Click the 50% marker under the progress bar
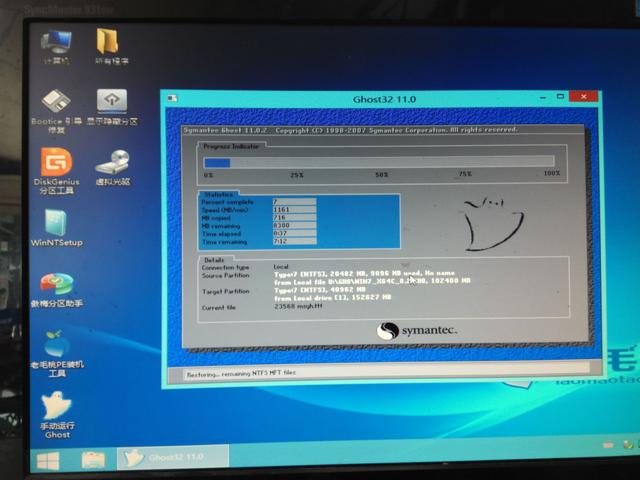Viewport: 640px width, 480px height. (x=381, y=175)
